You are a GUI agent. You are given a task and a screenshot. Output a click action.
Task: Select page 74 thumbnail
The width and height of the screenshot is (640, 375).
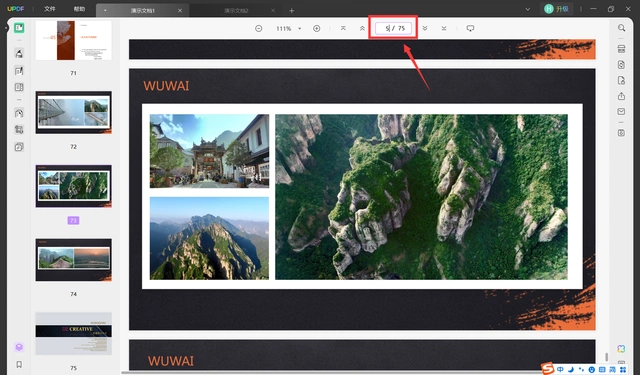pyautogui.click(x=73, y=260)
